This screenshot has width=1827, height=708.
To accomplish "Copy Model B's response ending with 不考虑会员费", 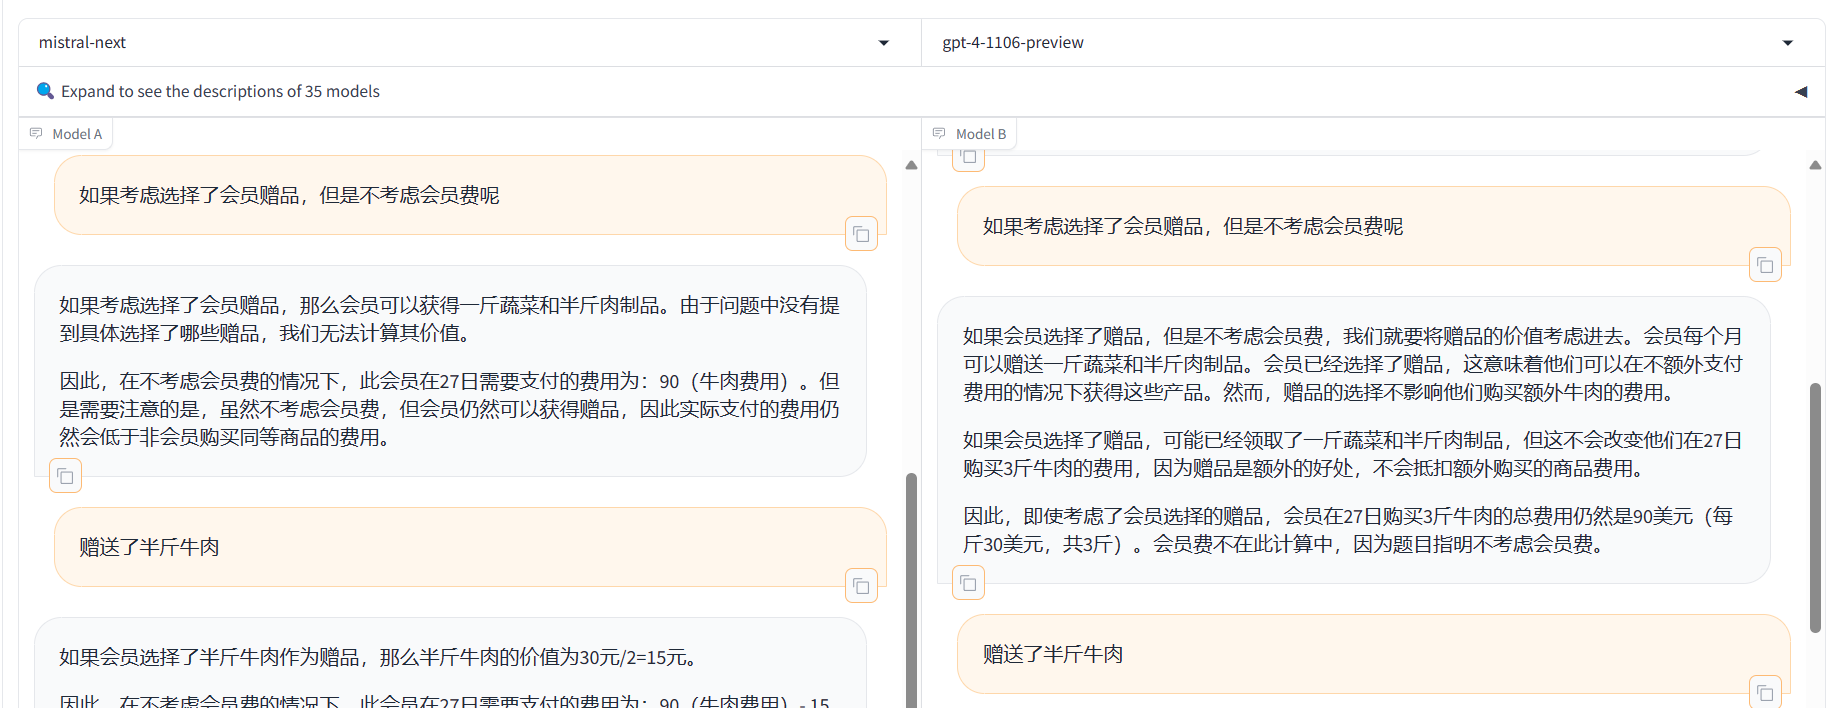I will (968, 583).
